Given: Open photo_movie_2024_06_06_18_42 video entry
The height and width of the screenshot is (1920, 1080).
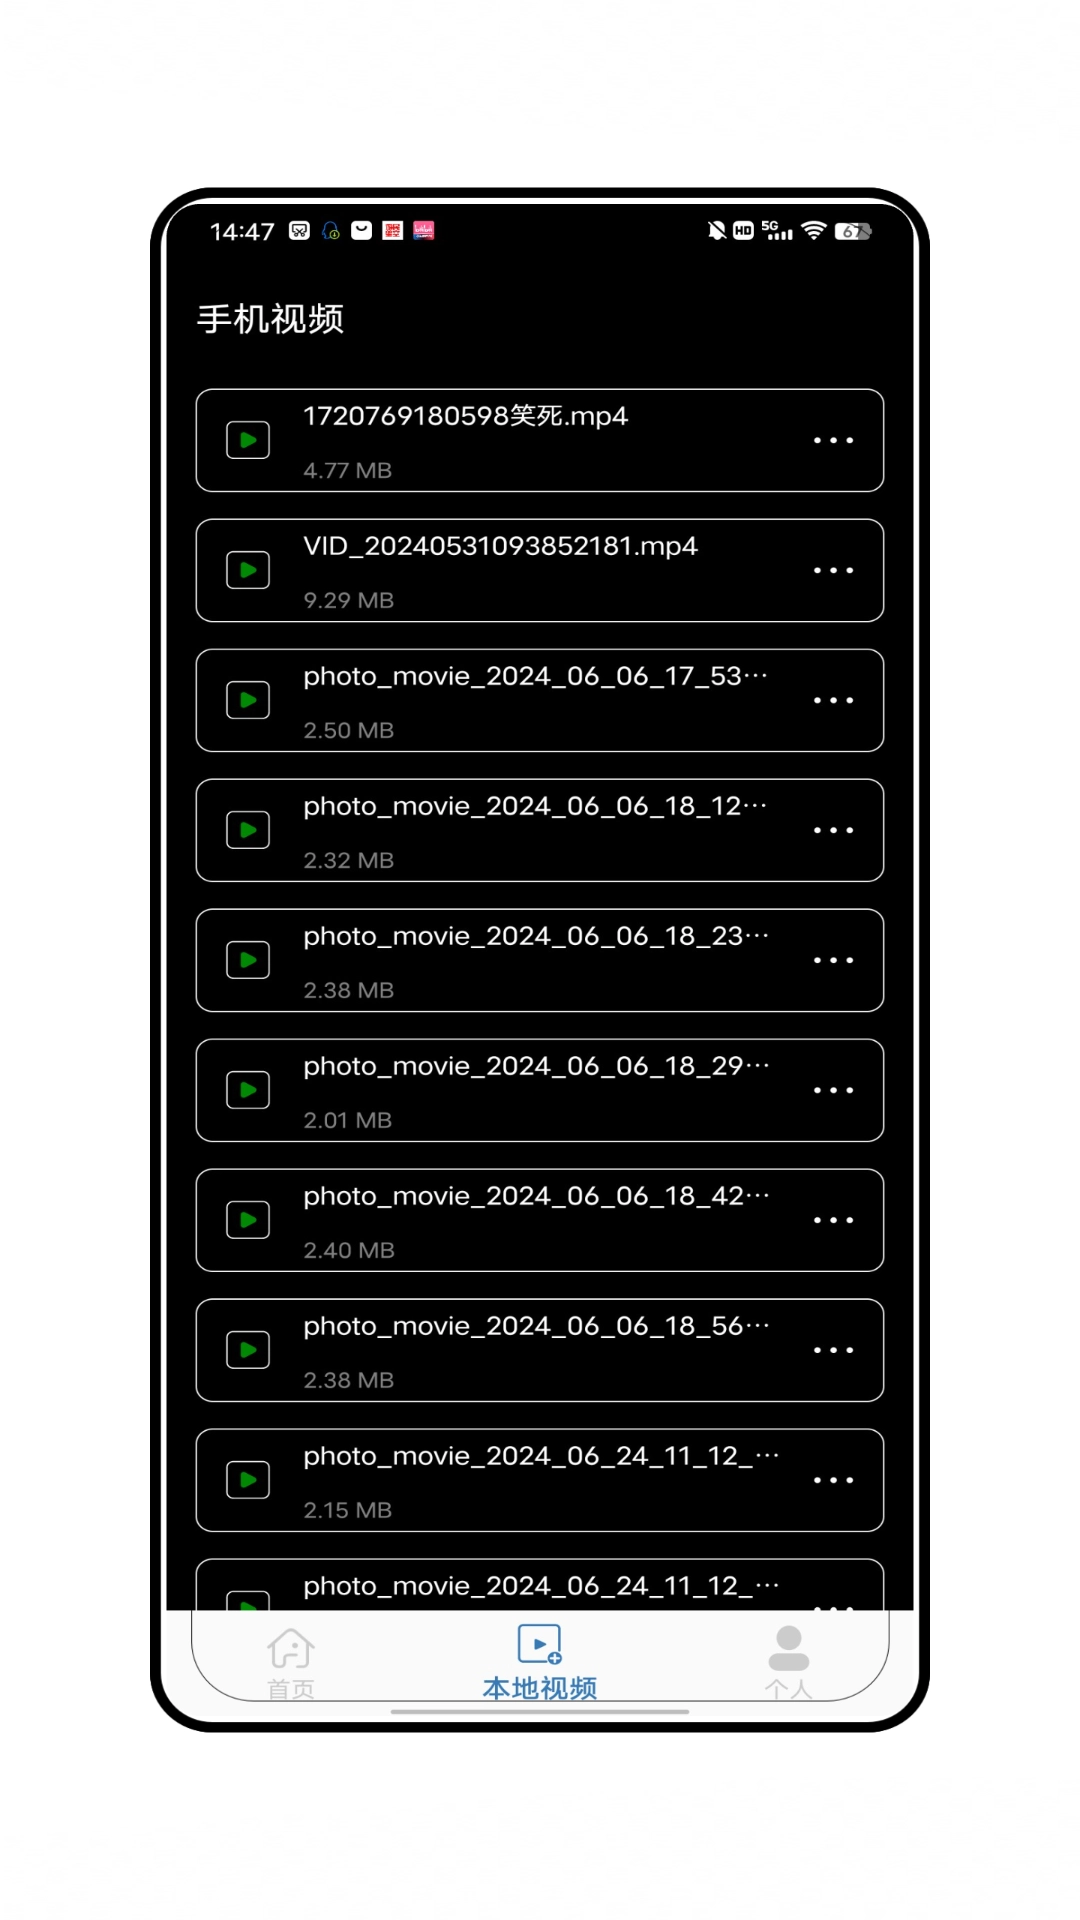Looking at the screenshot, I should click(540, 1220).
